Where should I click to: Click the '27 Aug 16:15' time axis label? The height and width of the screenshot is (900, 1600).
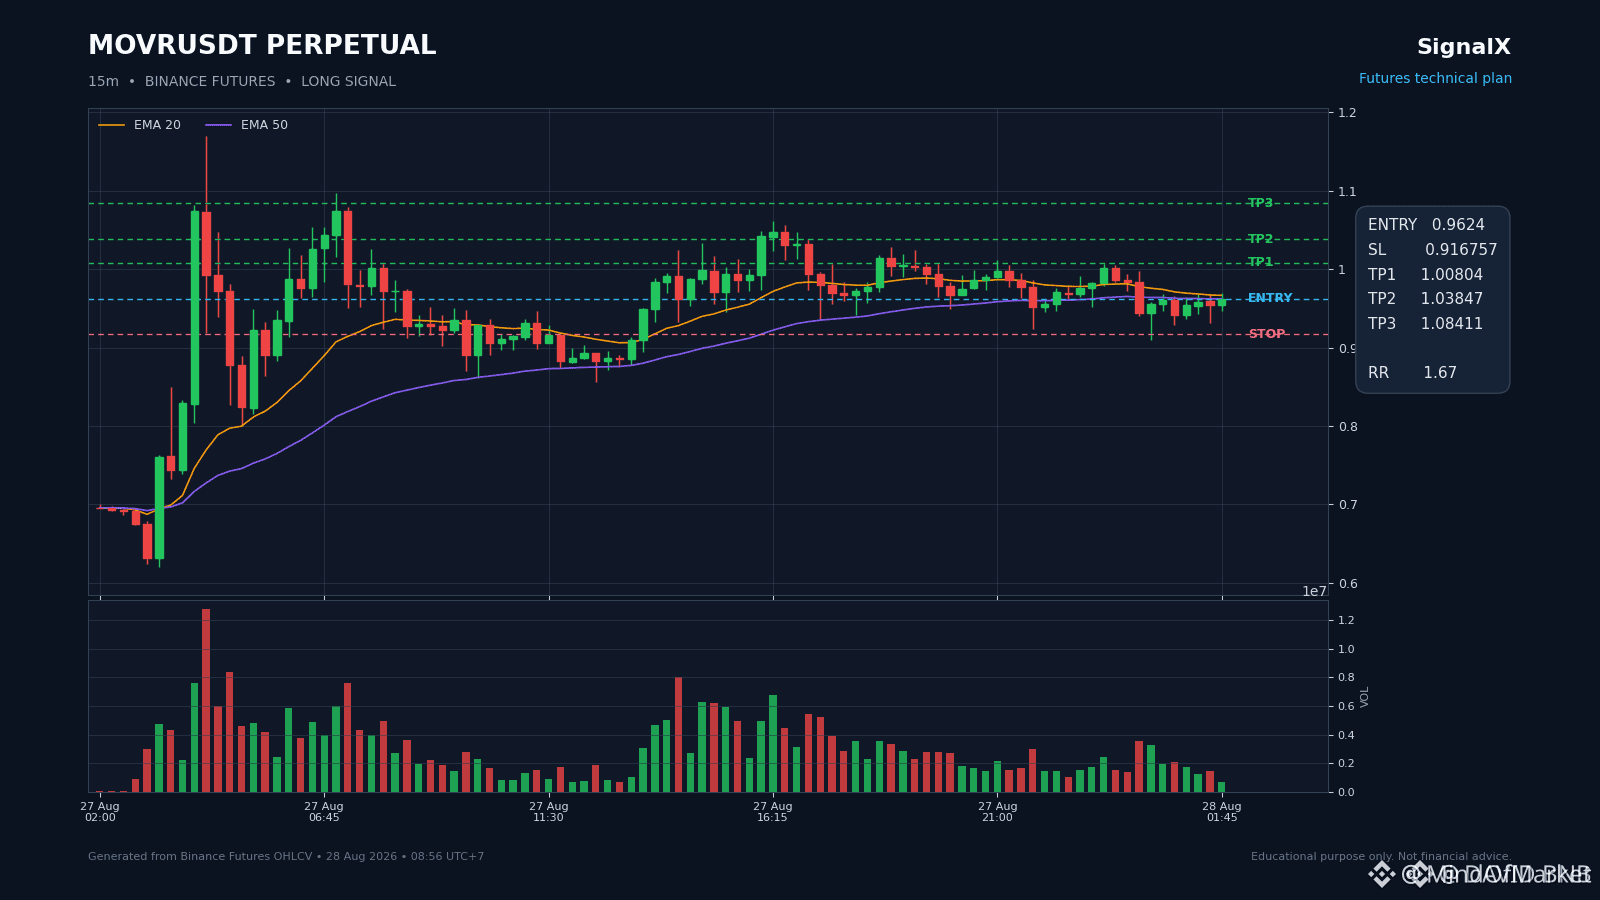point(773,811)
